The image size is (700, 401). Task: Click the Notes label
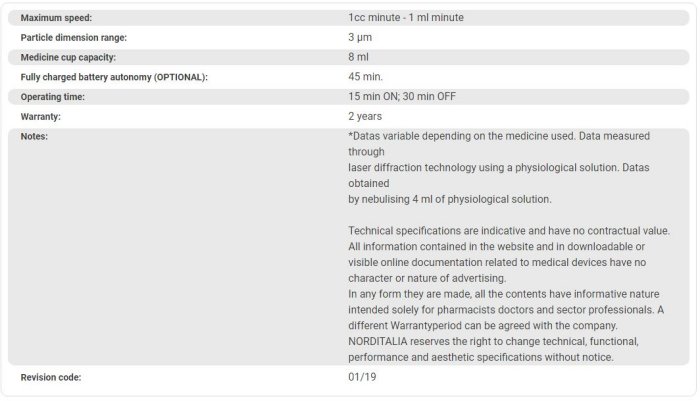pos(36,136)
